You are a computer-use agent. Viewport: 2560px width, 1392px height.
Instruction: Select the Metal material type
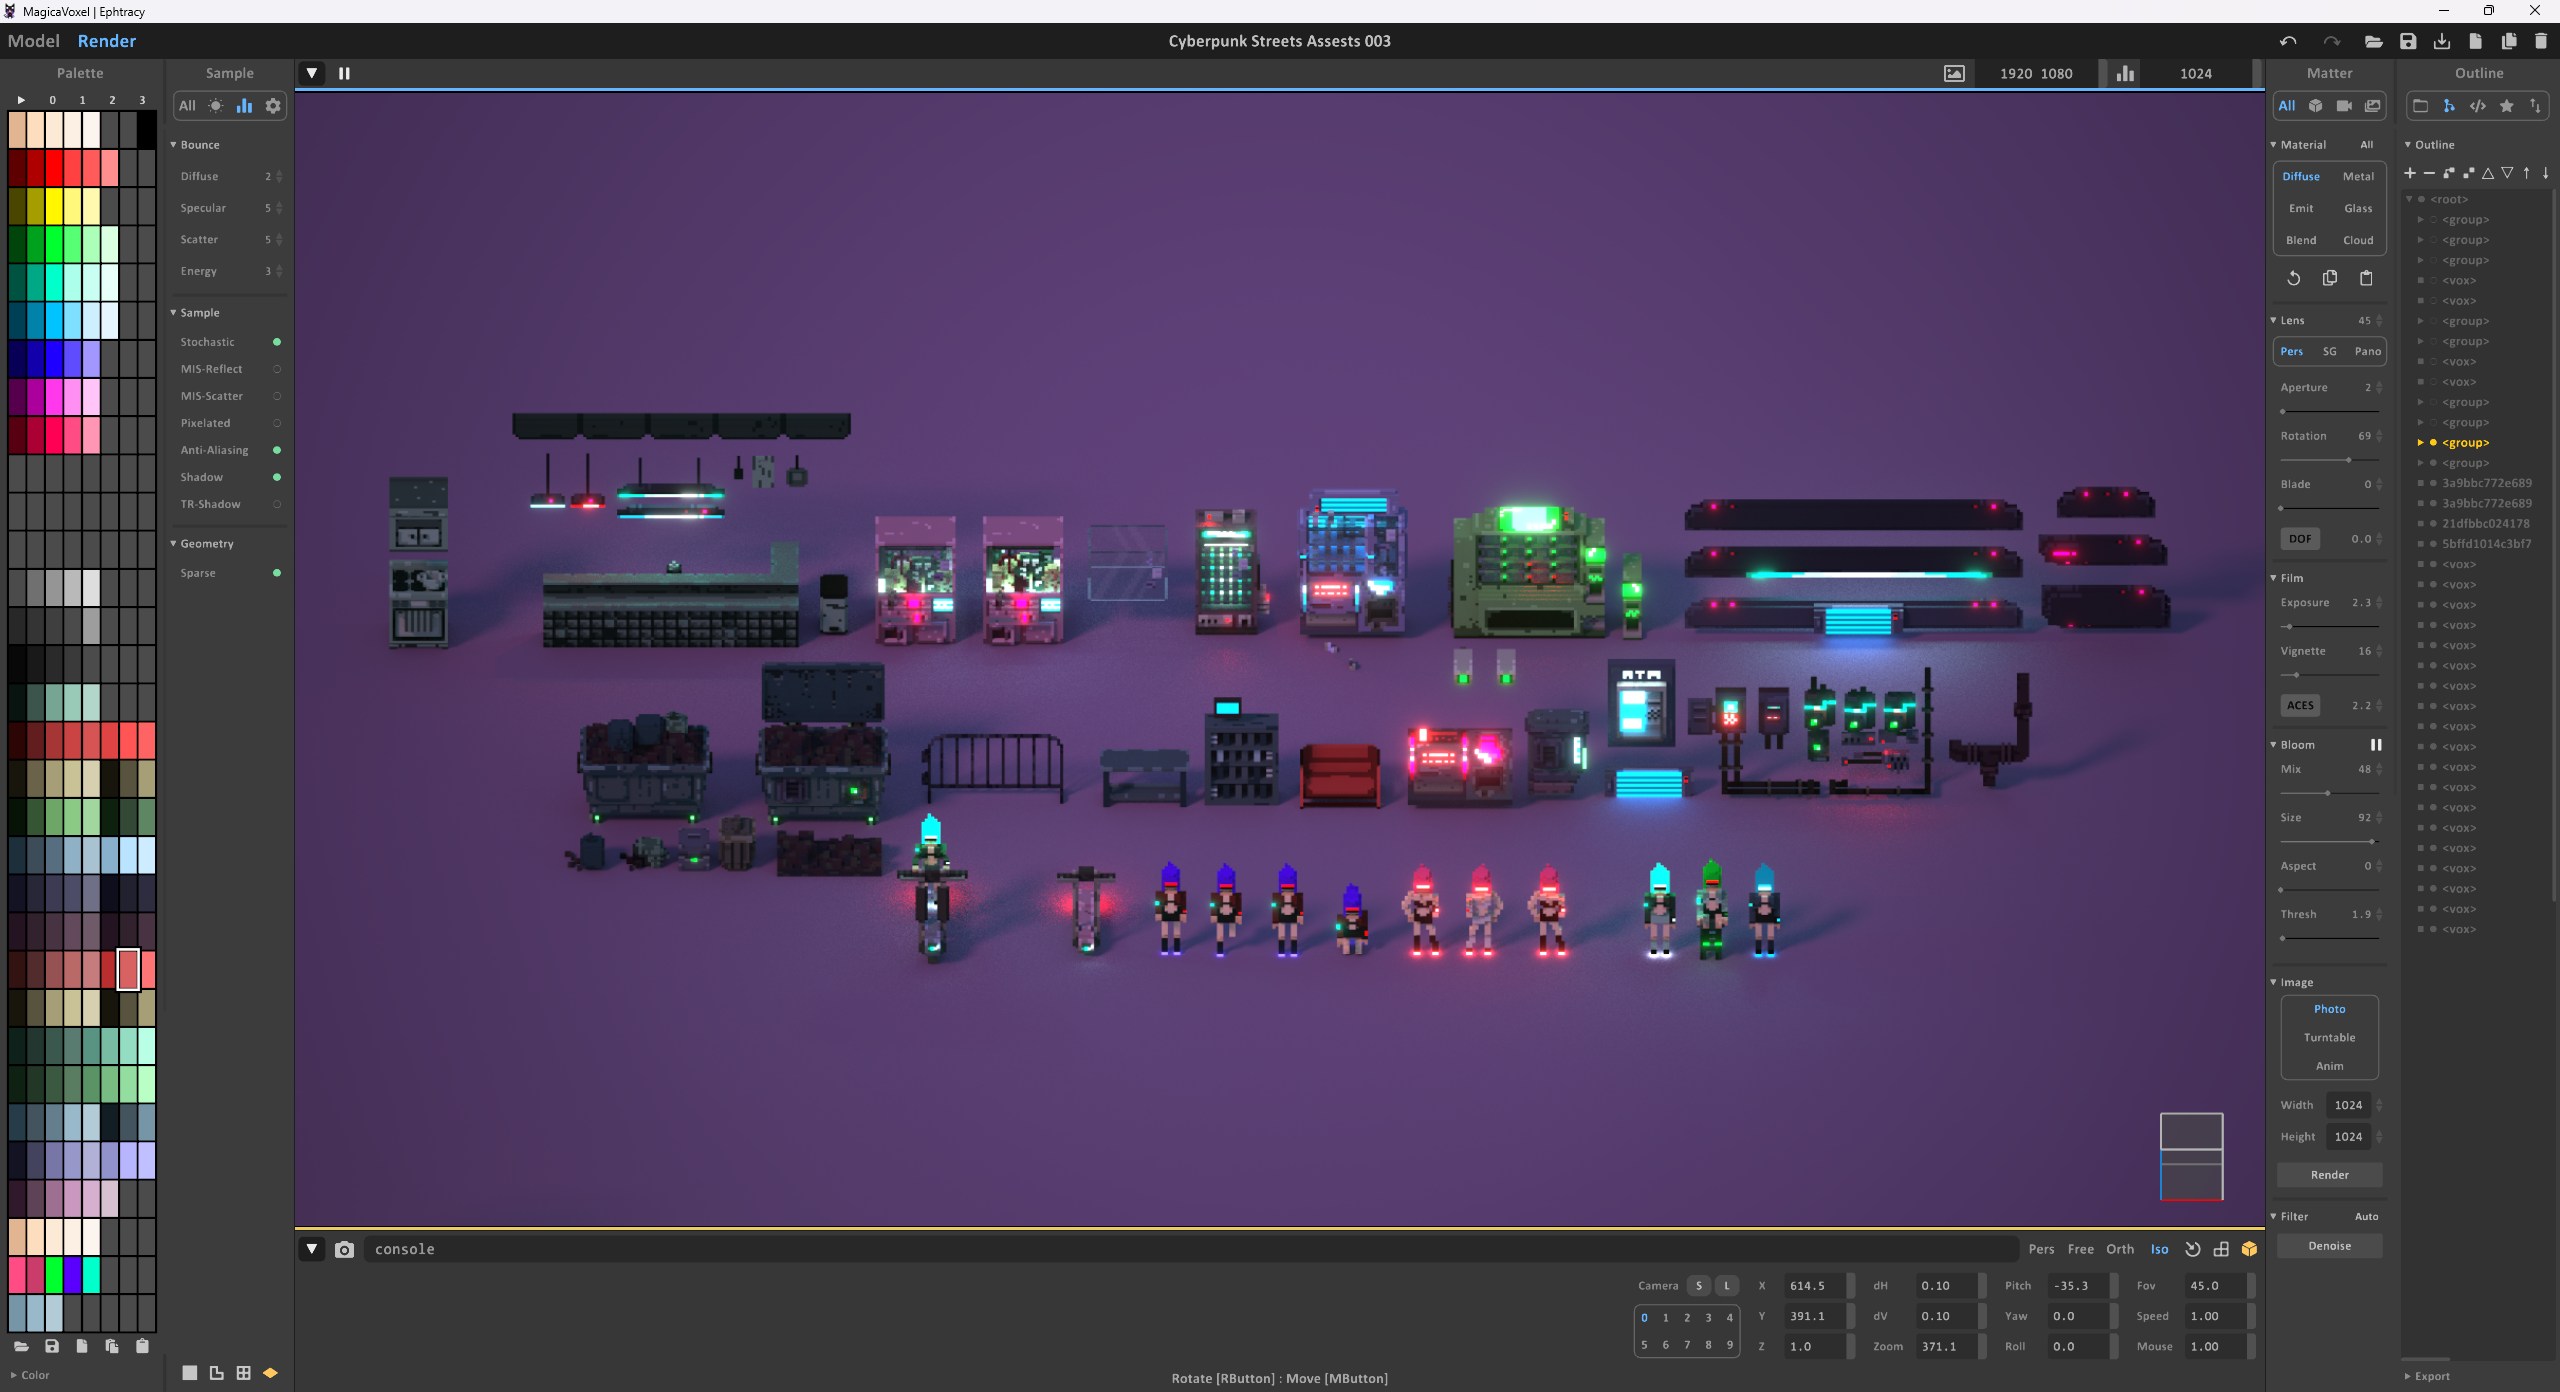[2358, 176]
